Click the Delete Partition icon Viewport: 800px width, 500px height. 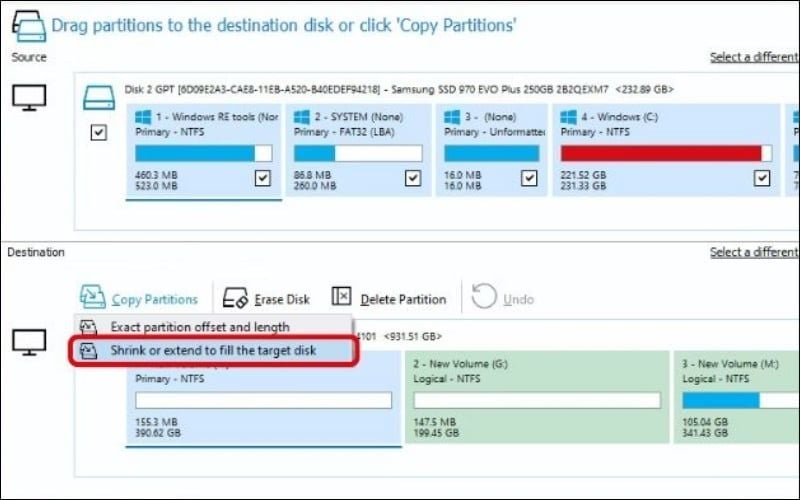point(342,297)
